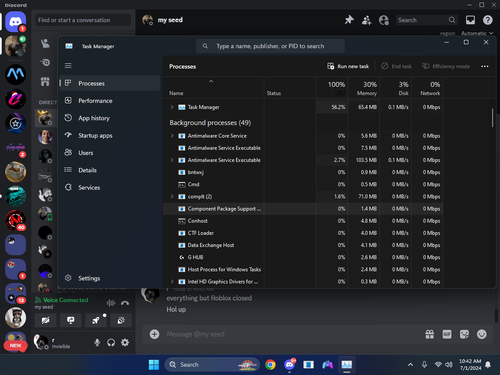The image size is (500, 375).
Task: Mute Discord microphone
Action: 97,342
